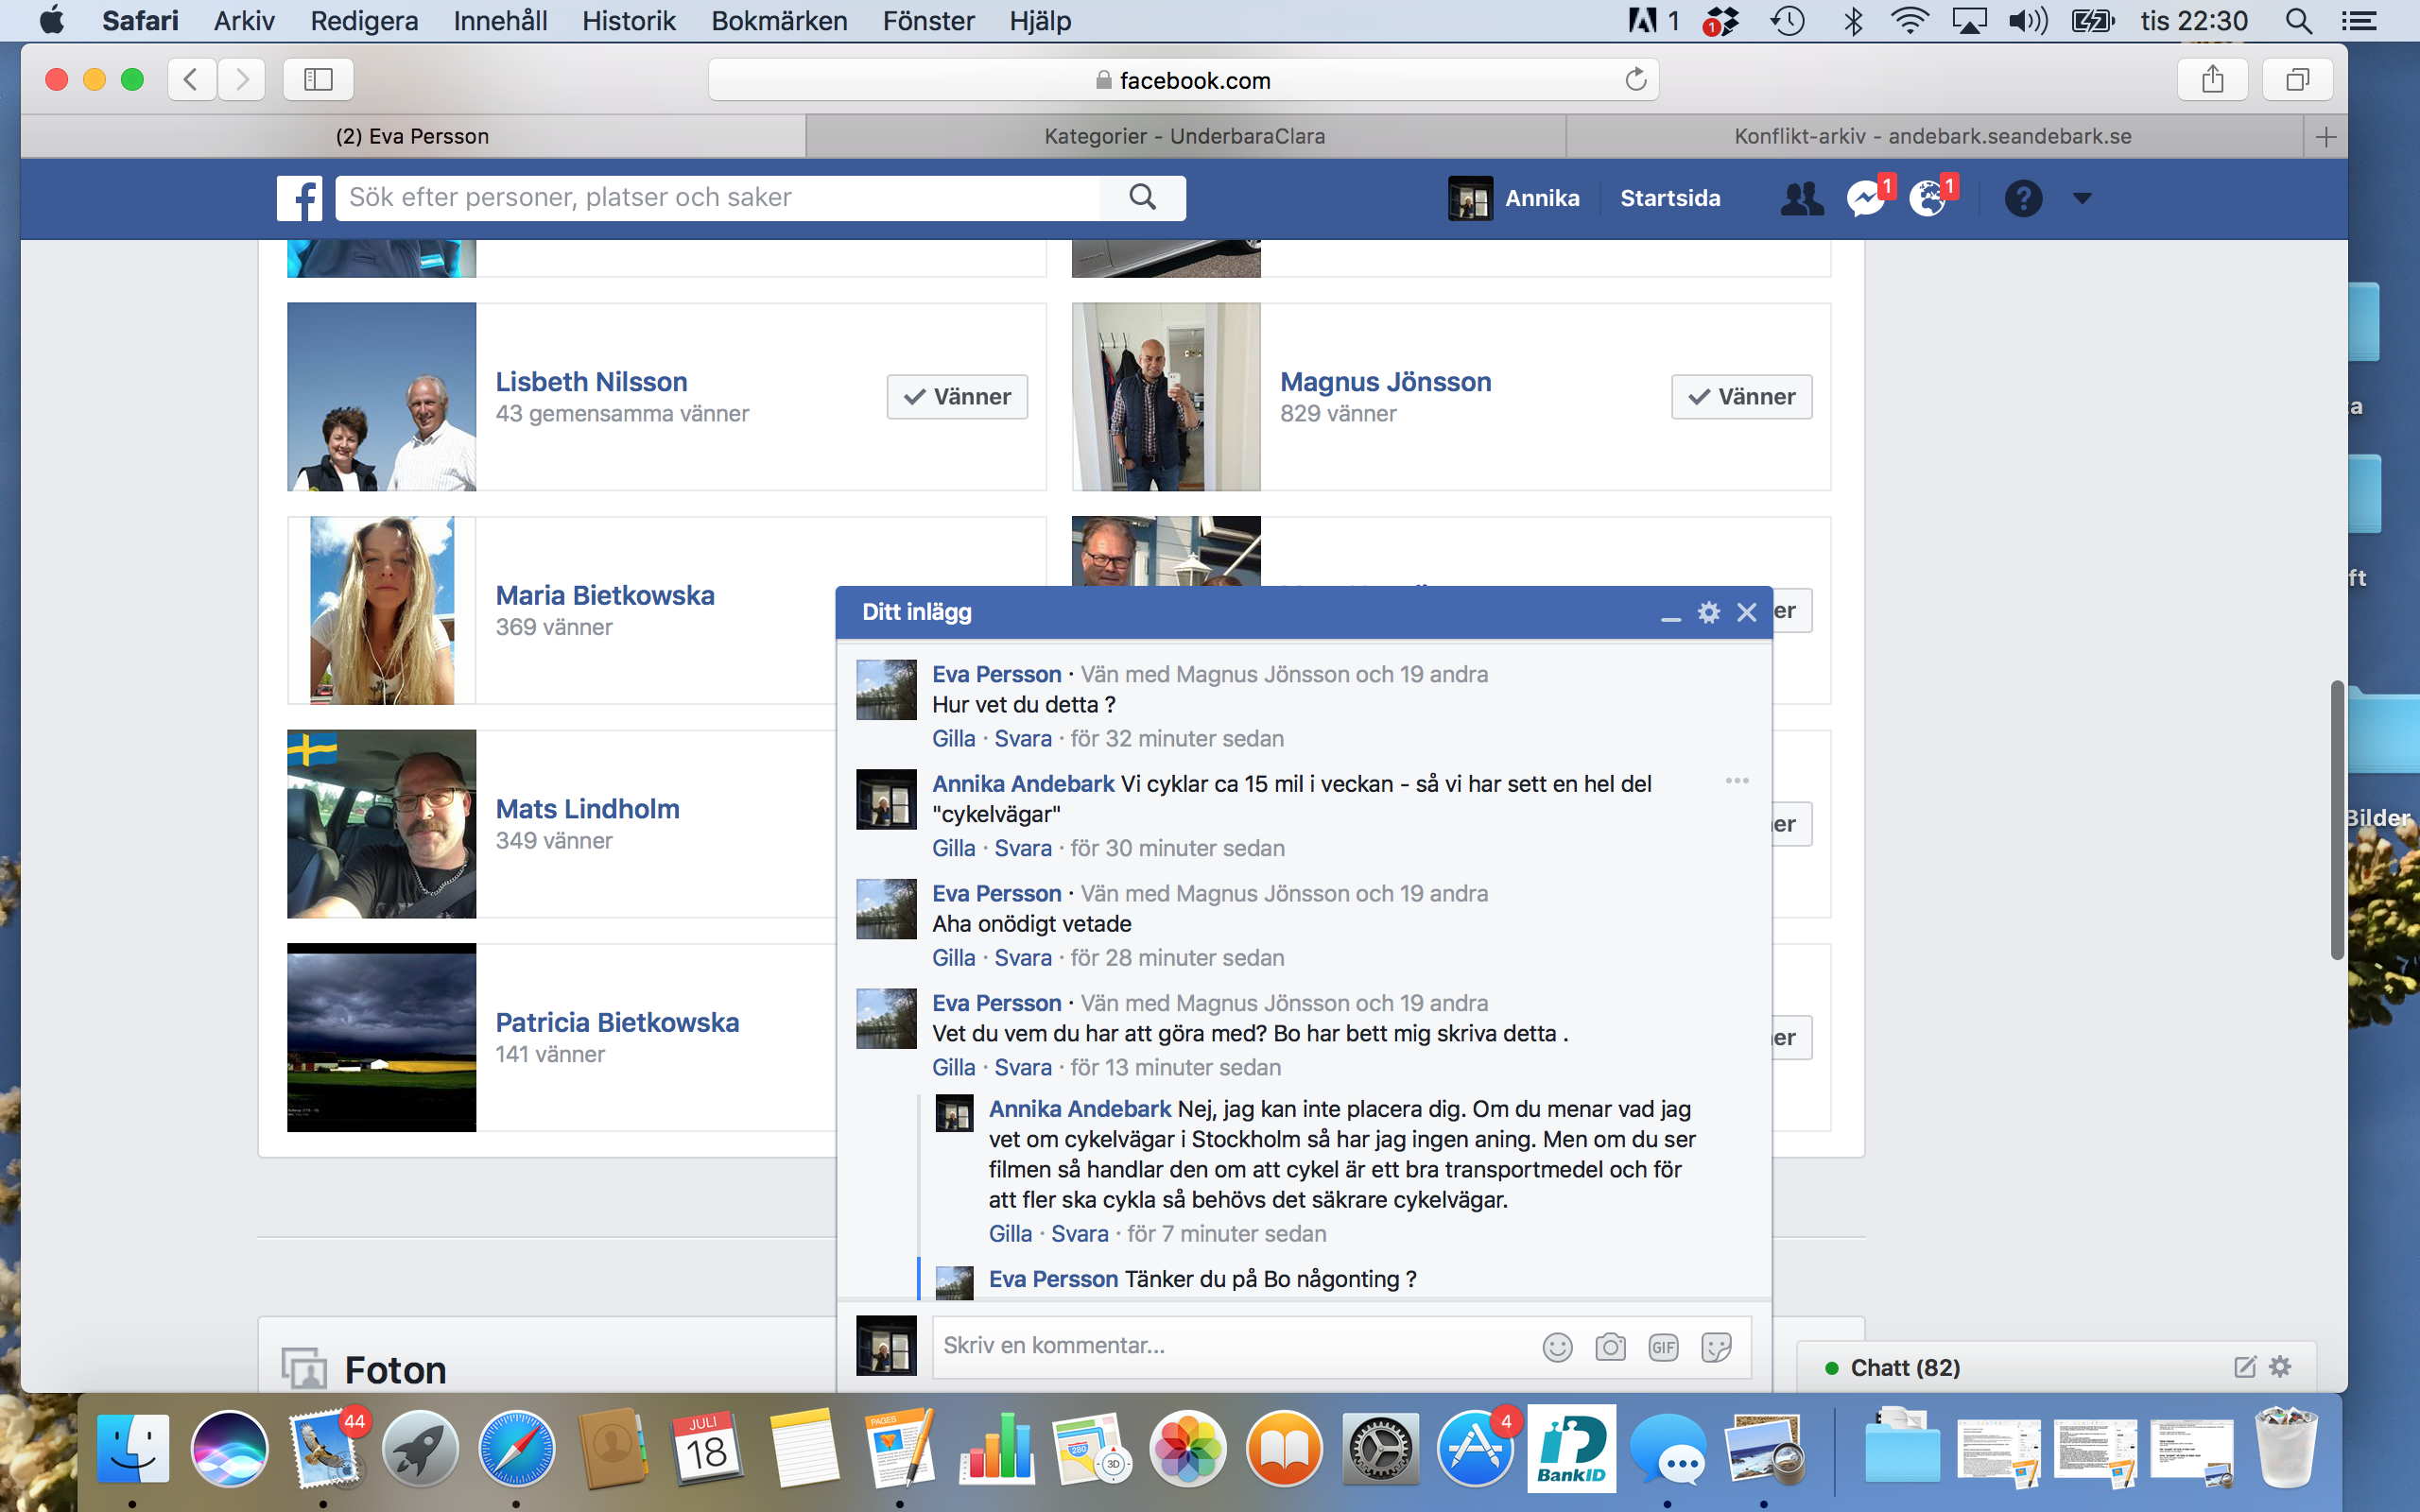
Task: Open the quick help question mark icon
Action: click(x=2022, y=198)
